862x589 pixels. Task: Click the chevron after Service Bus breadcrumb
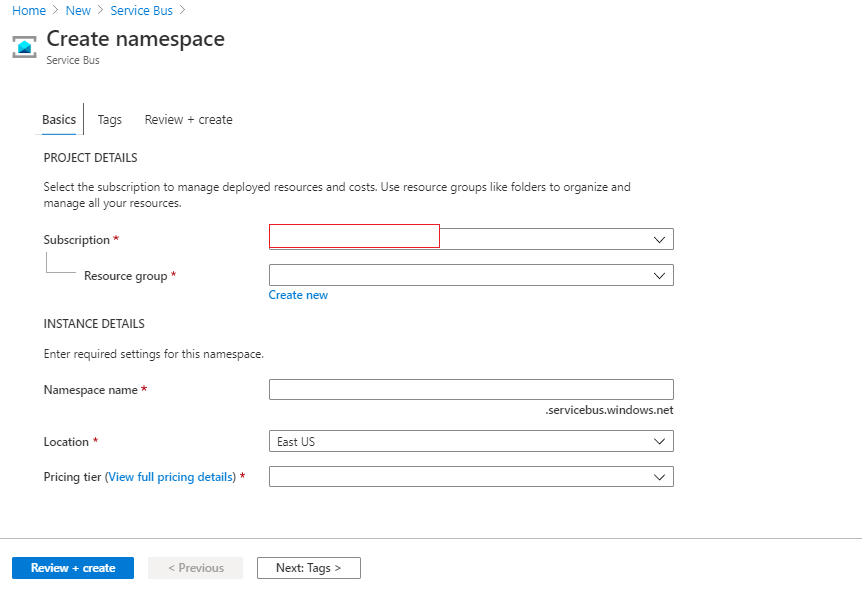coord(183,10)
